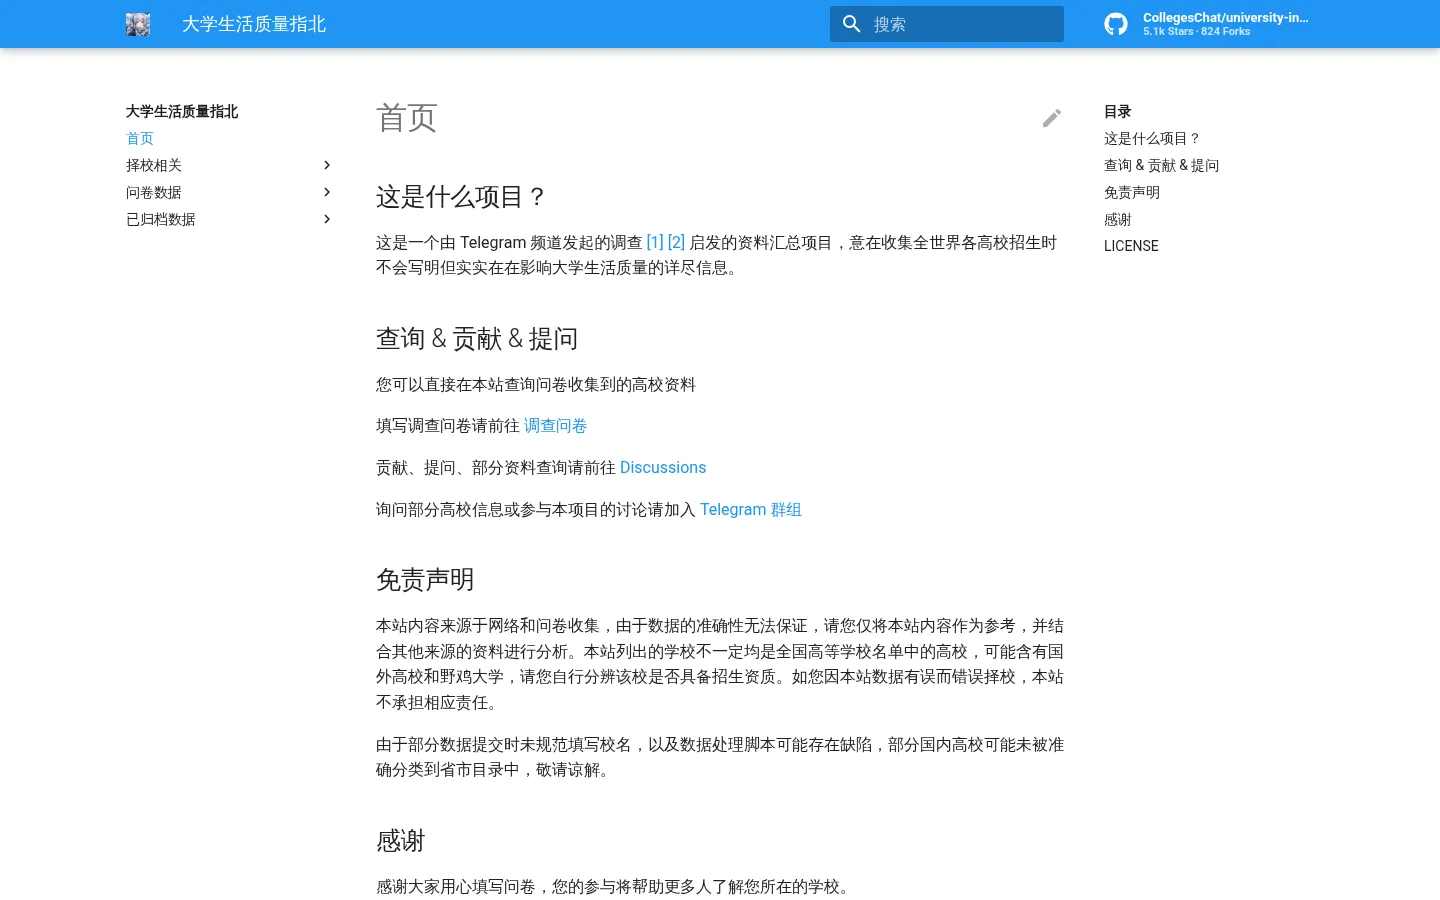The image size is (1440, 900).
Task: Click the sidebar 大学生活质量指北 title
Action: (x=182, y=111)
